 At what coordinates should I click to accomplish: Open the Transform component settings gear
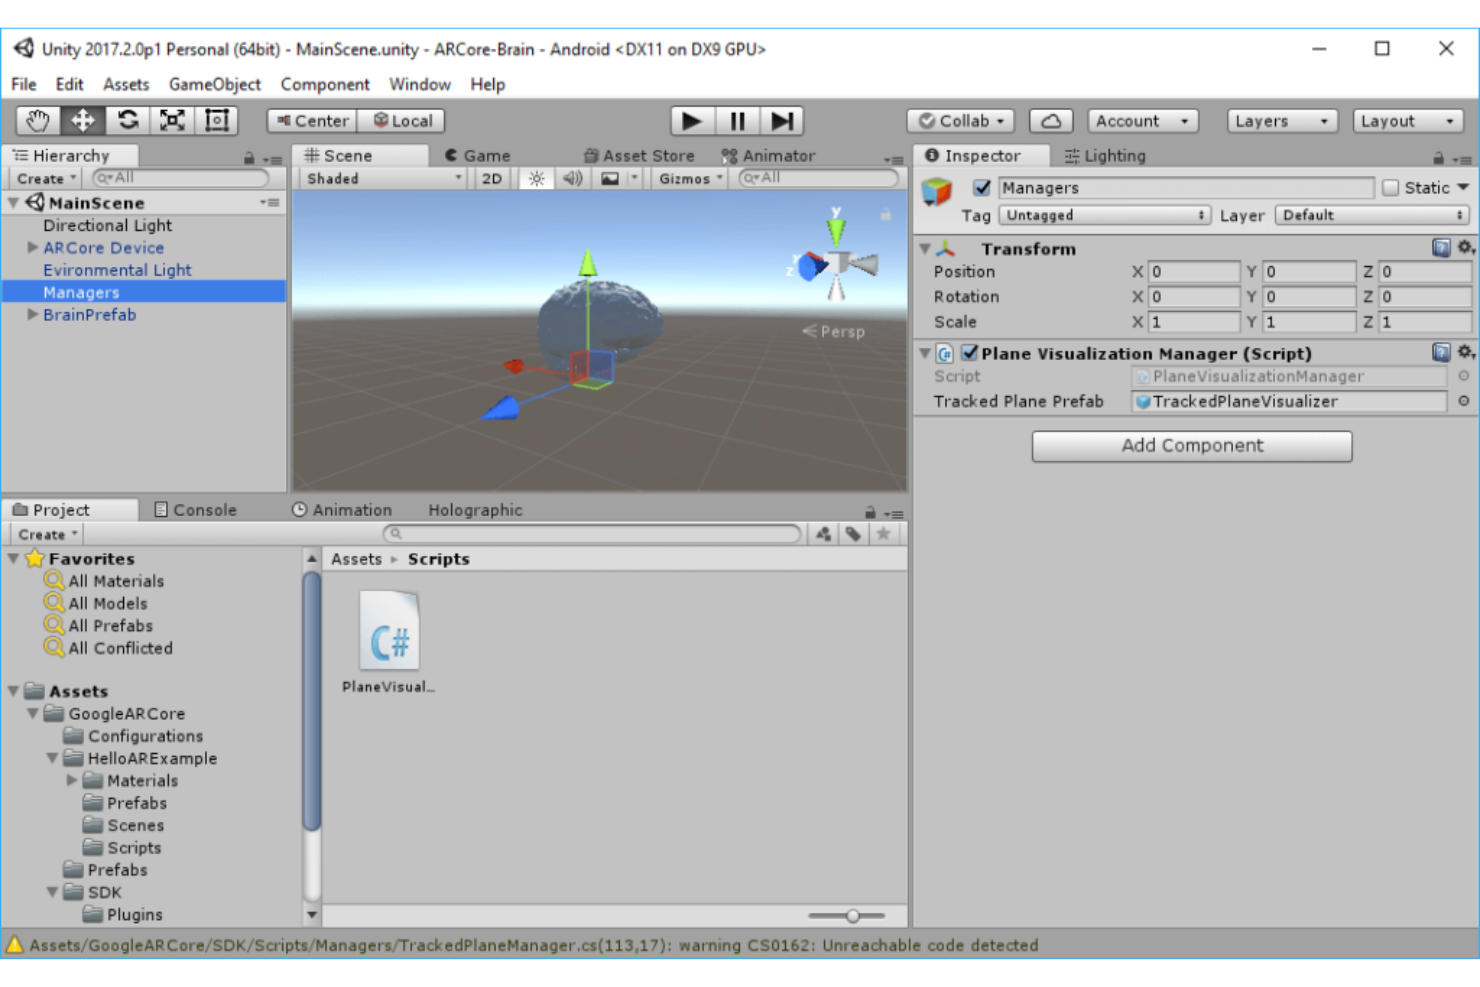pyautogui.click(x=1464, y=248)
